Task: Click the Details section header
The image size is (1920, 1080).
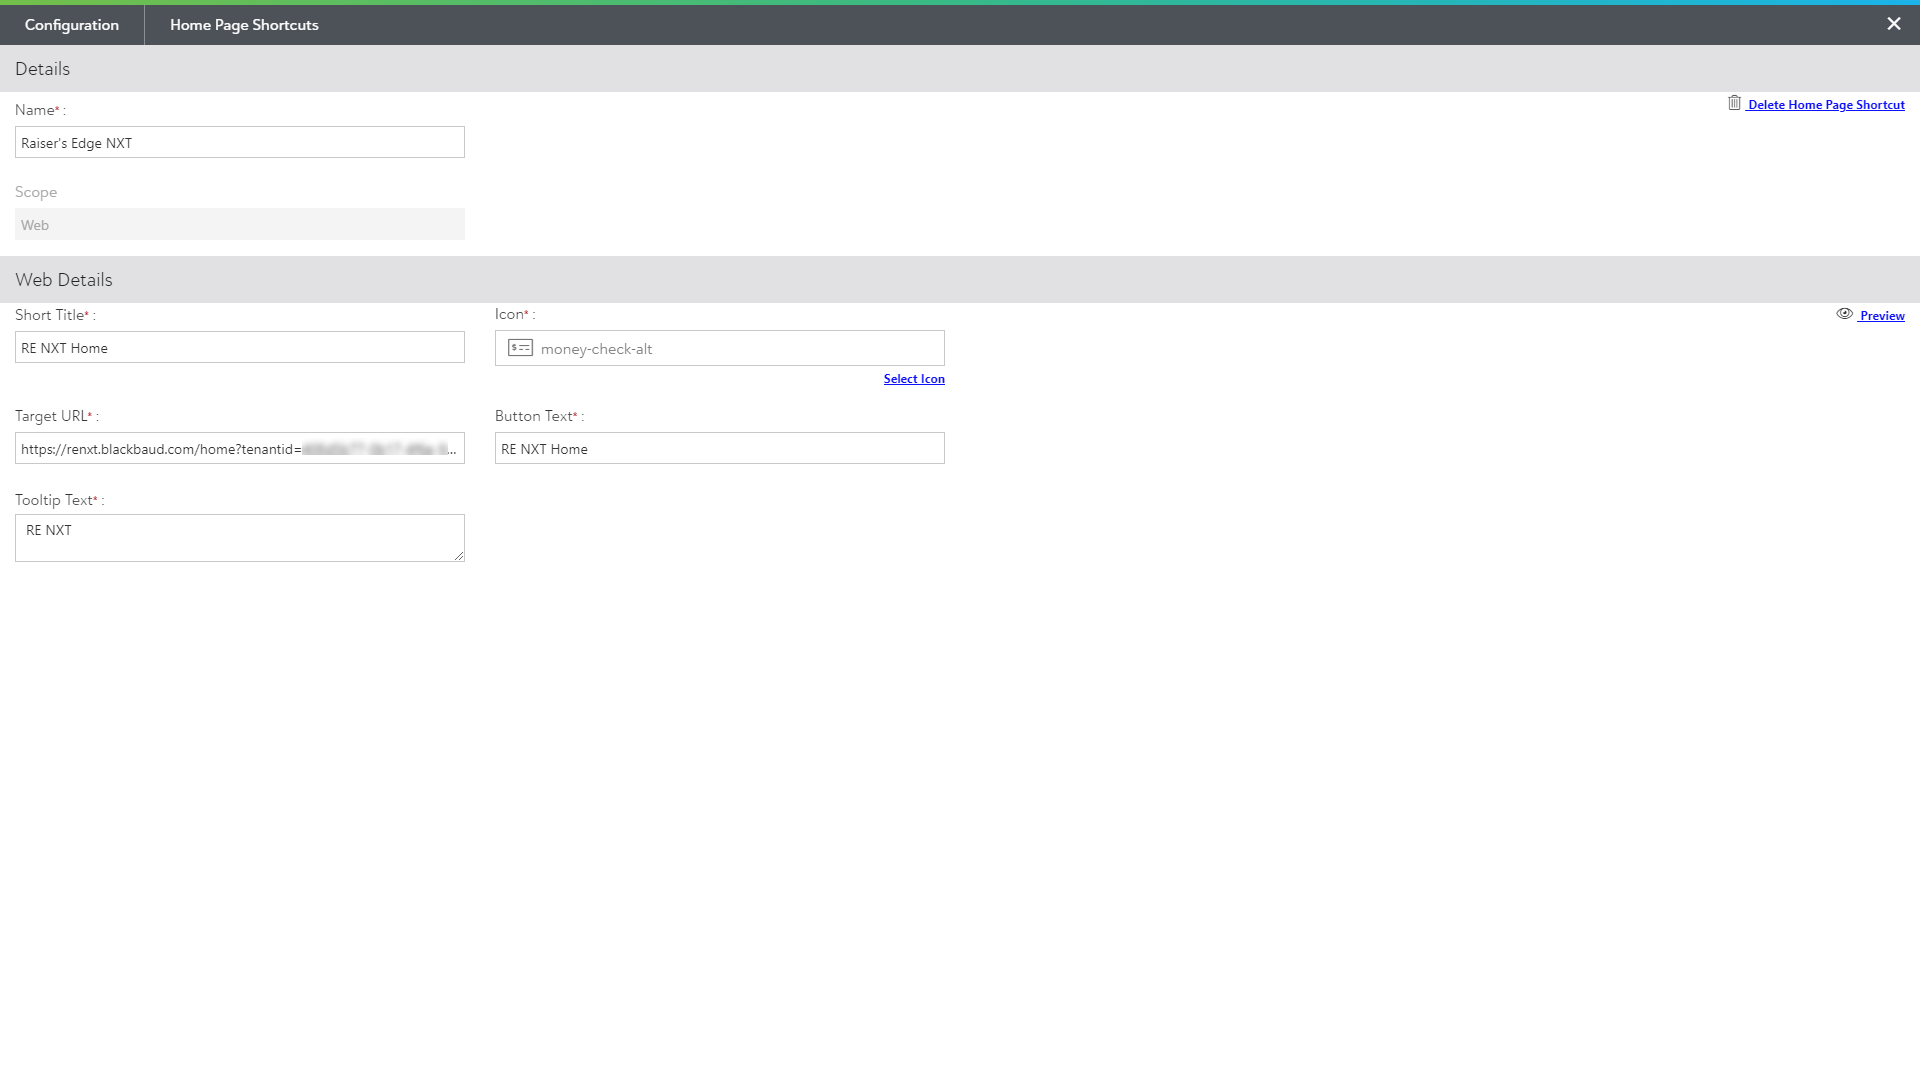Action: 43,69
